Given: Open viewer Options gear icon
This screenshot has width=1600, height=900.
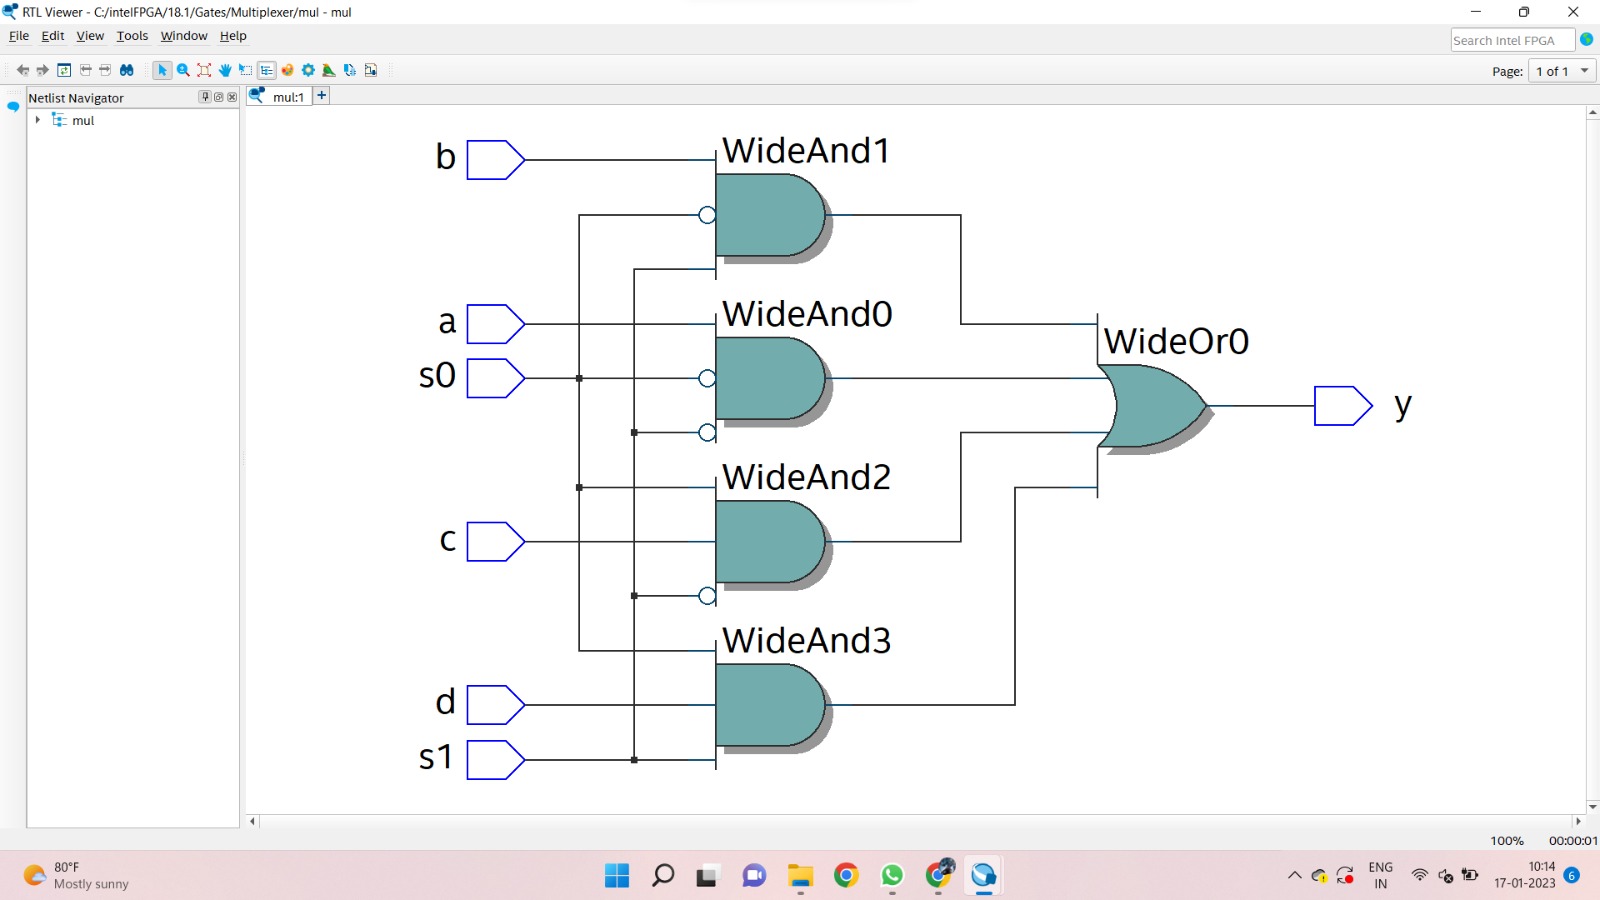Looking at the screenshot, I should [x=308, y=70].
